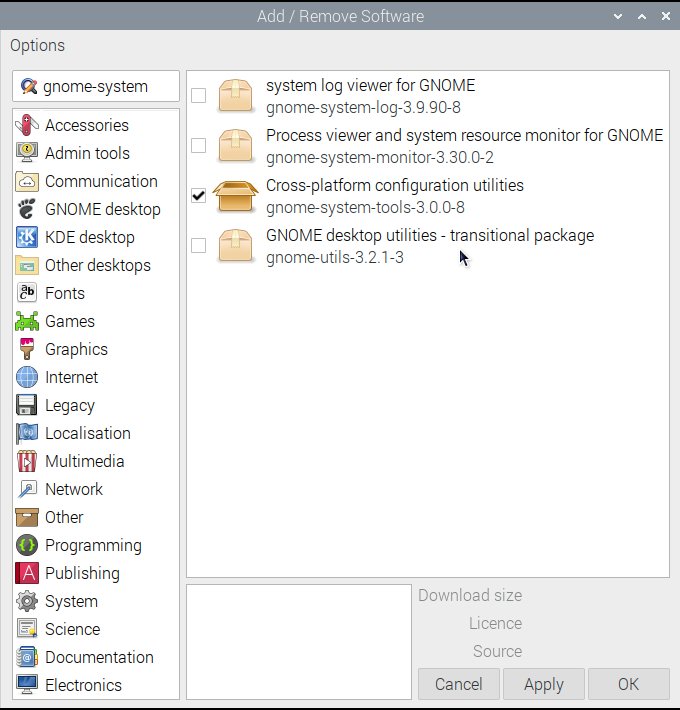Click into the gnome-system search field
680x710 pixels.
[x=96, y=86]
